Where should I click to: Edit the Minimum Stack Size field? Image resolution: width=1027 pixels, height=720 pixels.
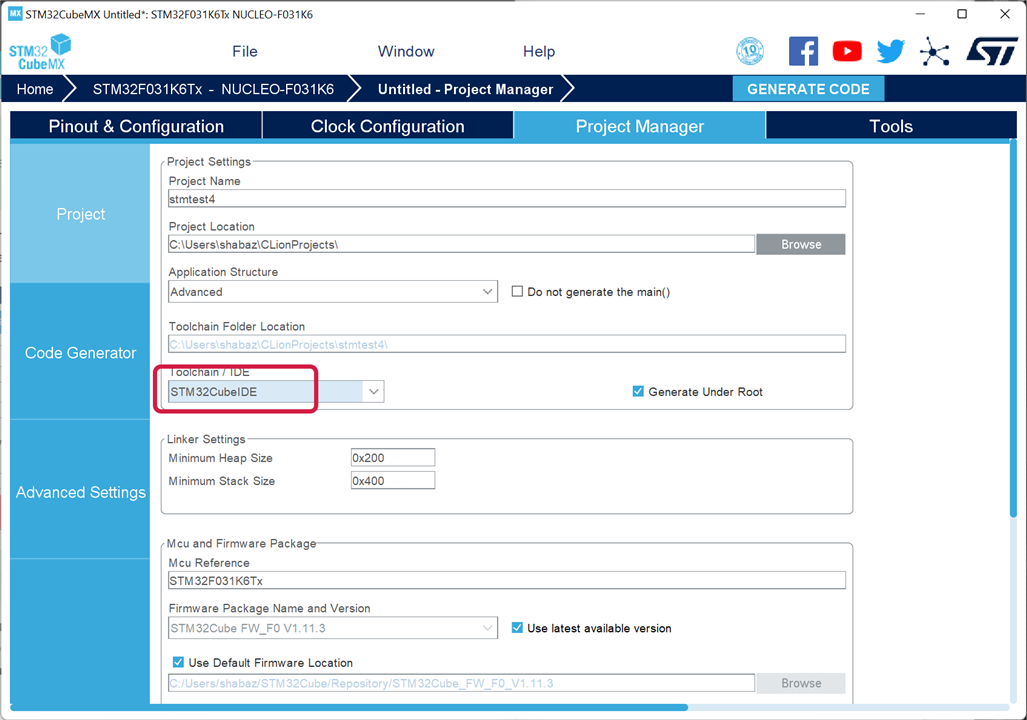point(392,480)
